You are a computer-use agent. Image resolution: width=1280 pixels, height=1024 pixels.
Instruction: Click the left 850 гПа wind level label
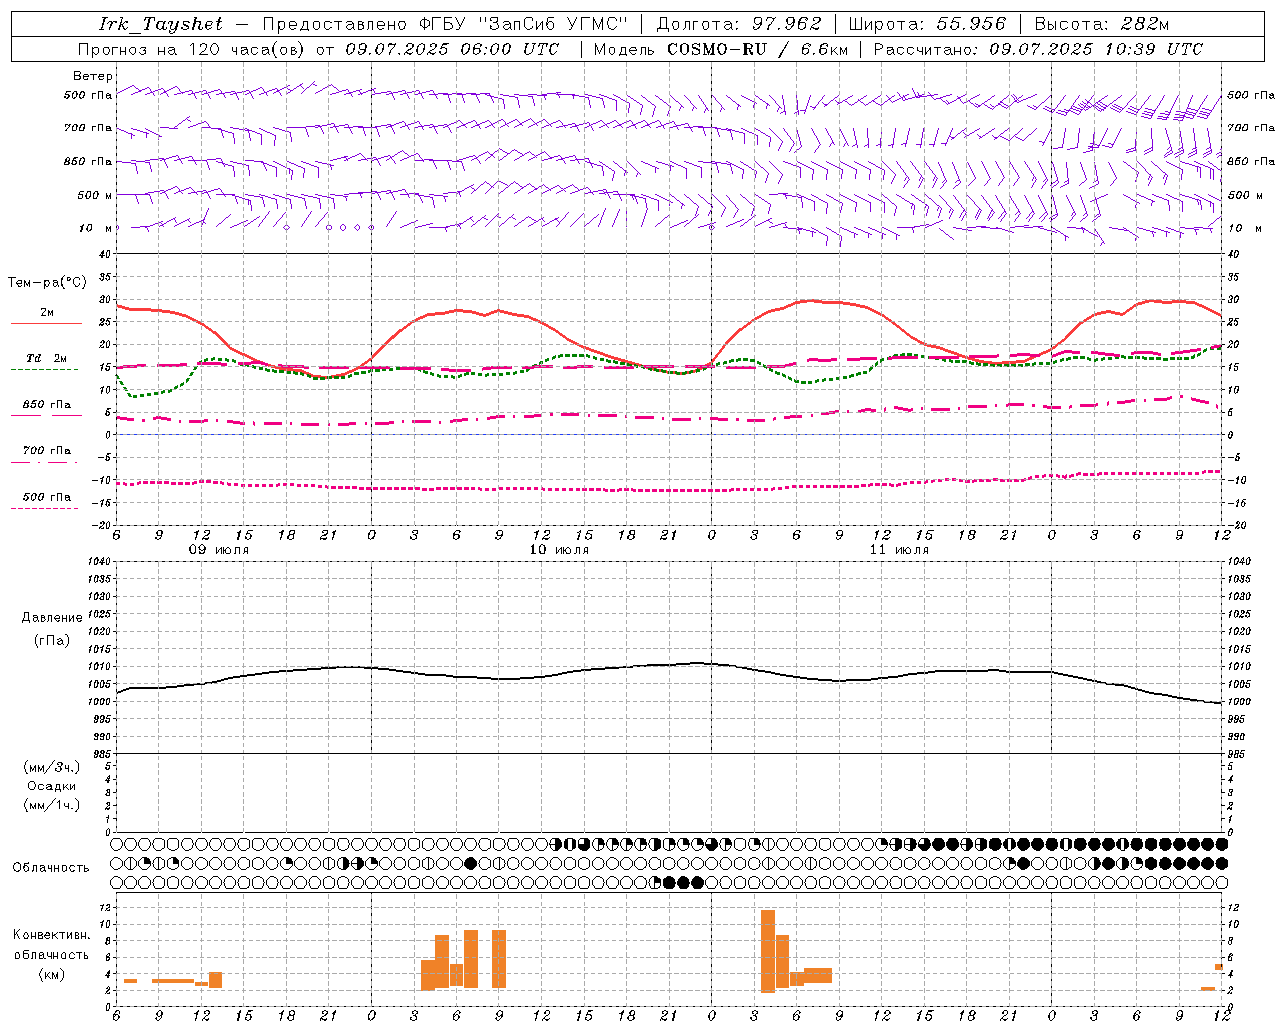pos(88,161)
